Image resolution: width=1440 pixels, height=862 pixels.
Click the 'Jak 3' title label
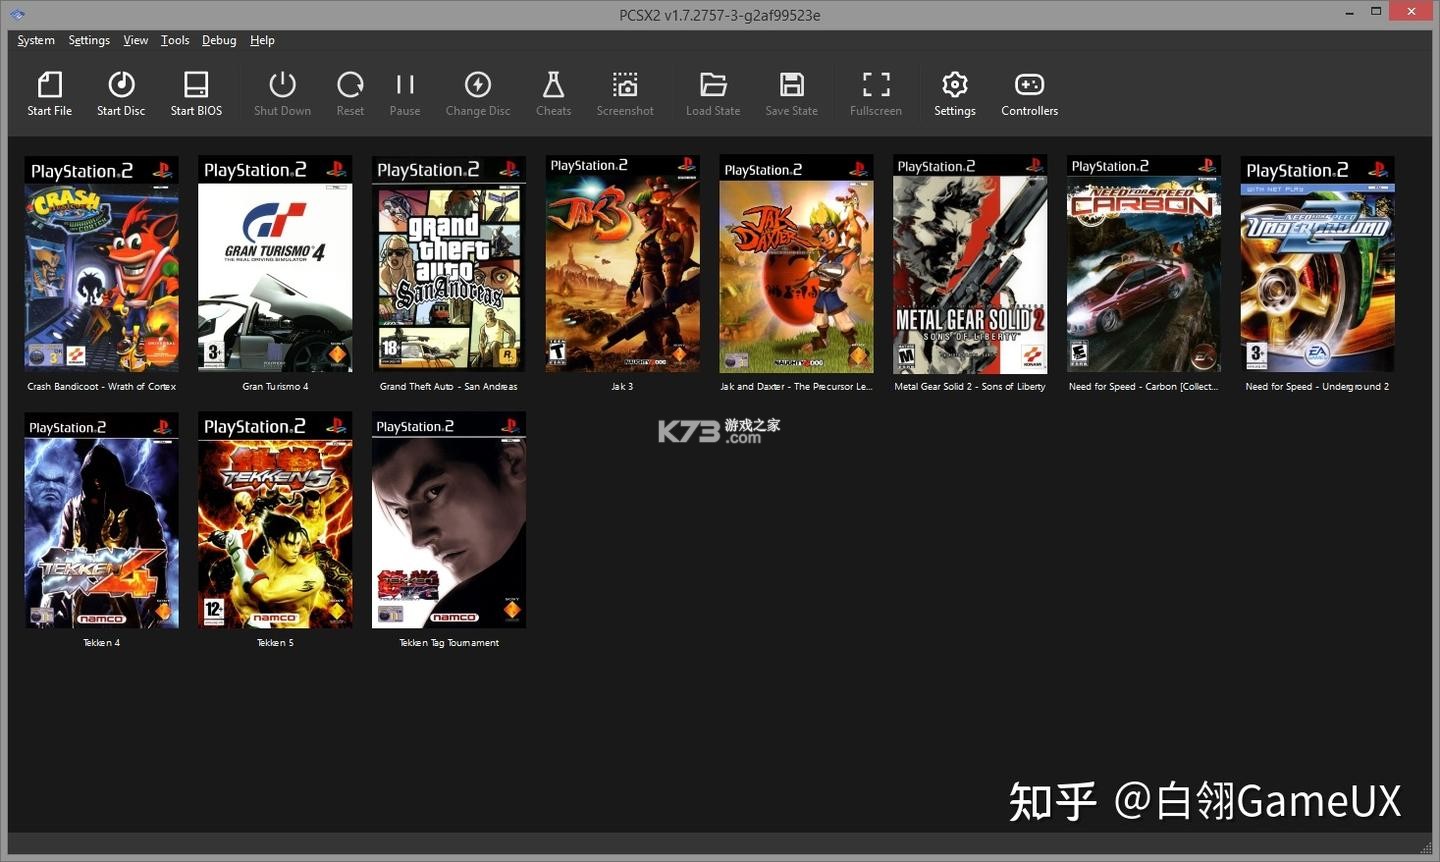[x=622, y=386]
